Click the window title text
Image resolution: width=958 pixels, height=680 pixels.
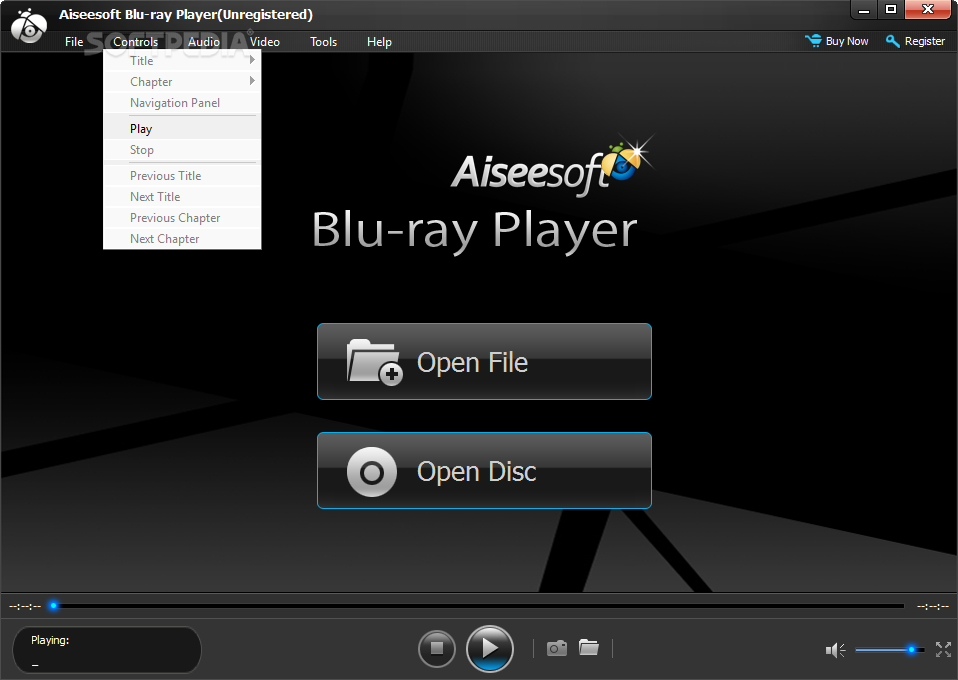[186, 15]
